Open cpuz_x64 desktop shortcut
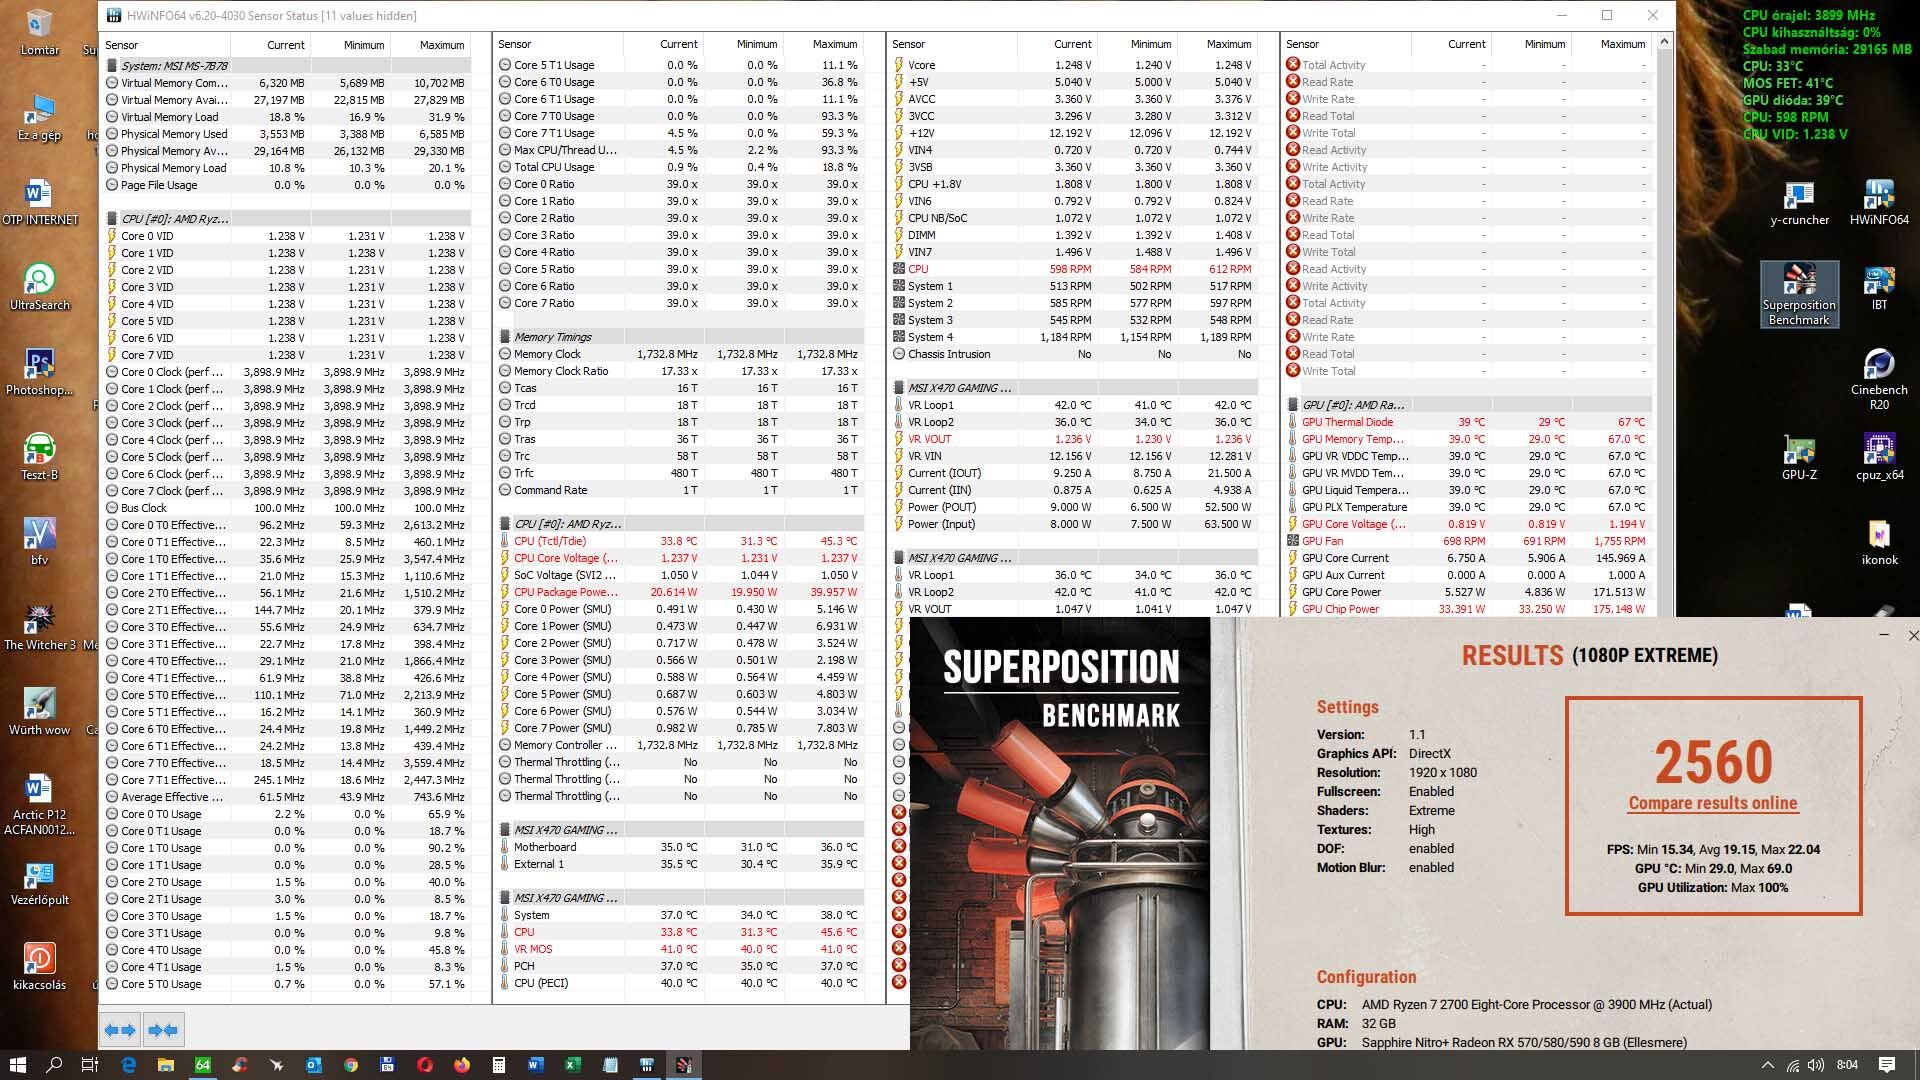The image size is (1920, 1080). click(x=1879, y=458)
